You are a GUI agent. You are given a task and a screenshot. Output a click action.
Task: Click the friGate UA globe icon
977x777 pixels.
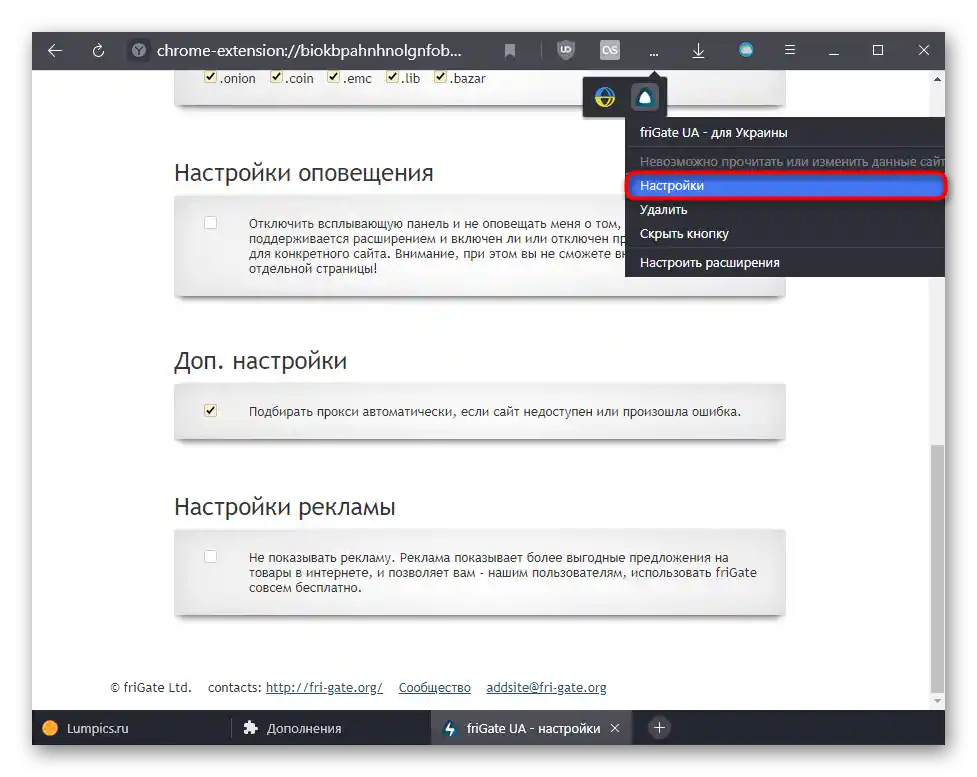(604, 97)
